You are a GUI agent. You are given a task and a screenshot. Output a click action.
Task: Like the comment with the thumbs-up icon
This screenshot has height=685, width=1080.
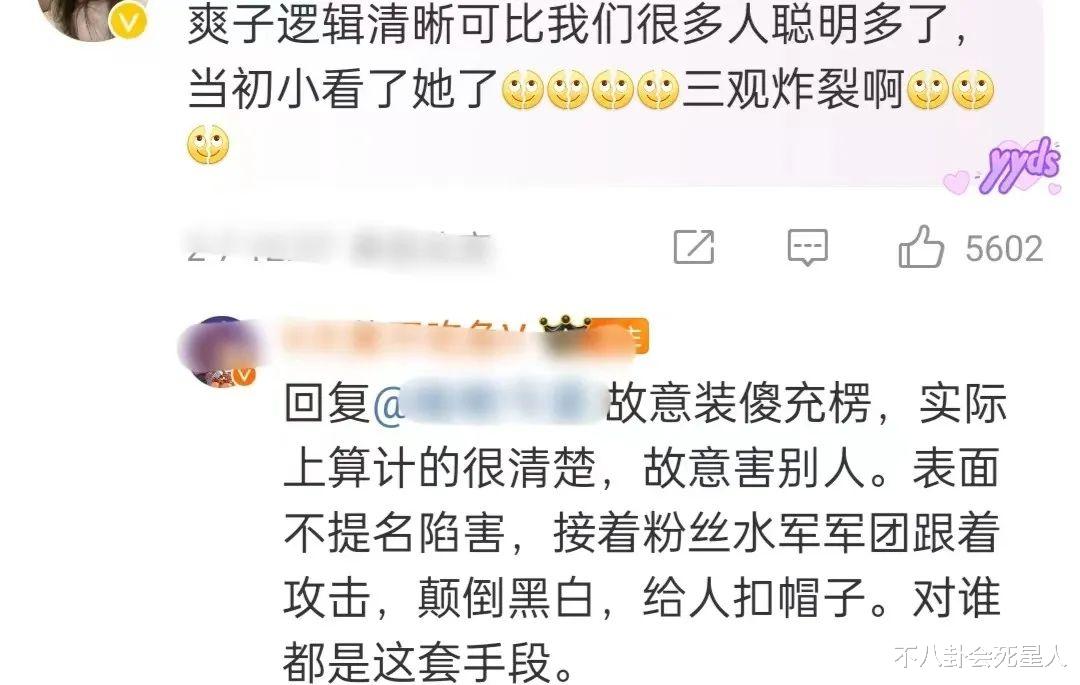[921, 246]
